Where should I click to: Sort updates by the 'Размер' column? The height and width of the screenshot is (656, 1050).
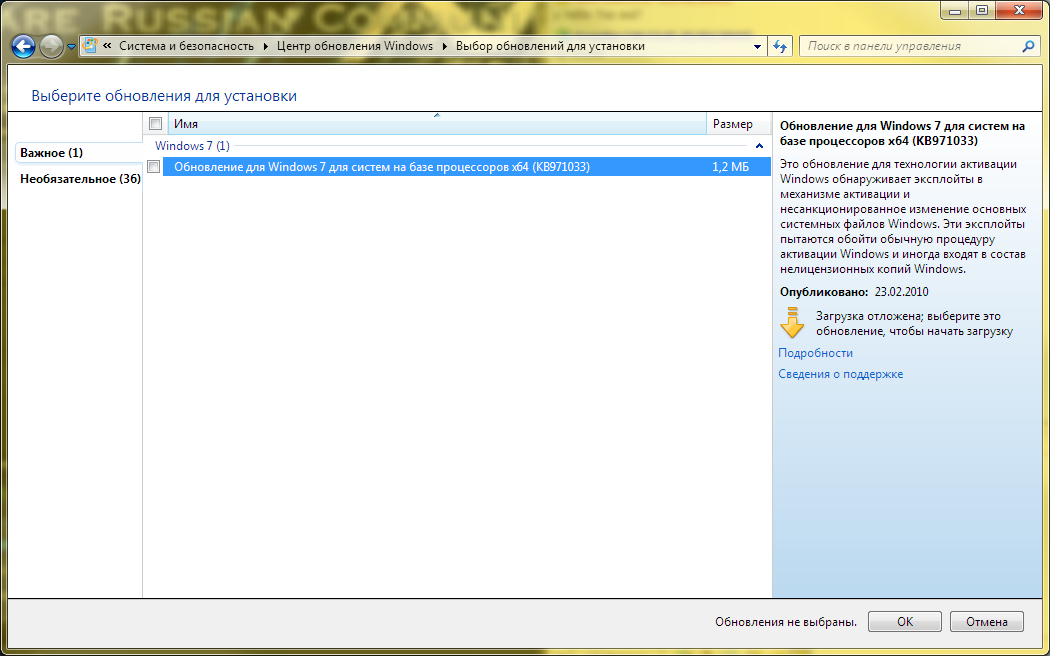pos(739,124)
